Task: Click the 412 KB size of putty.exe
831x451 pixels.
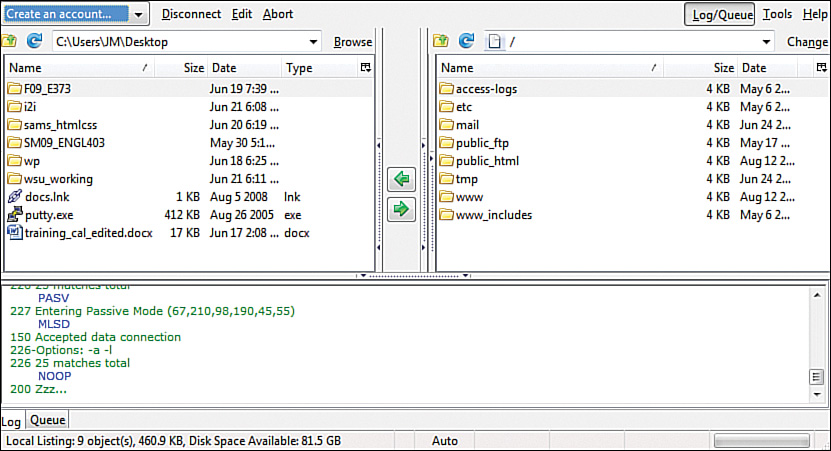Action: pos(182,215)
